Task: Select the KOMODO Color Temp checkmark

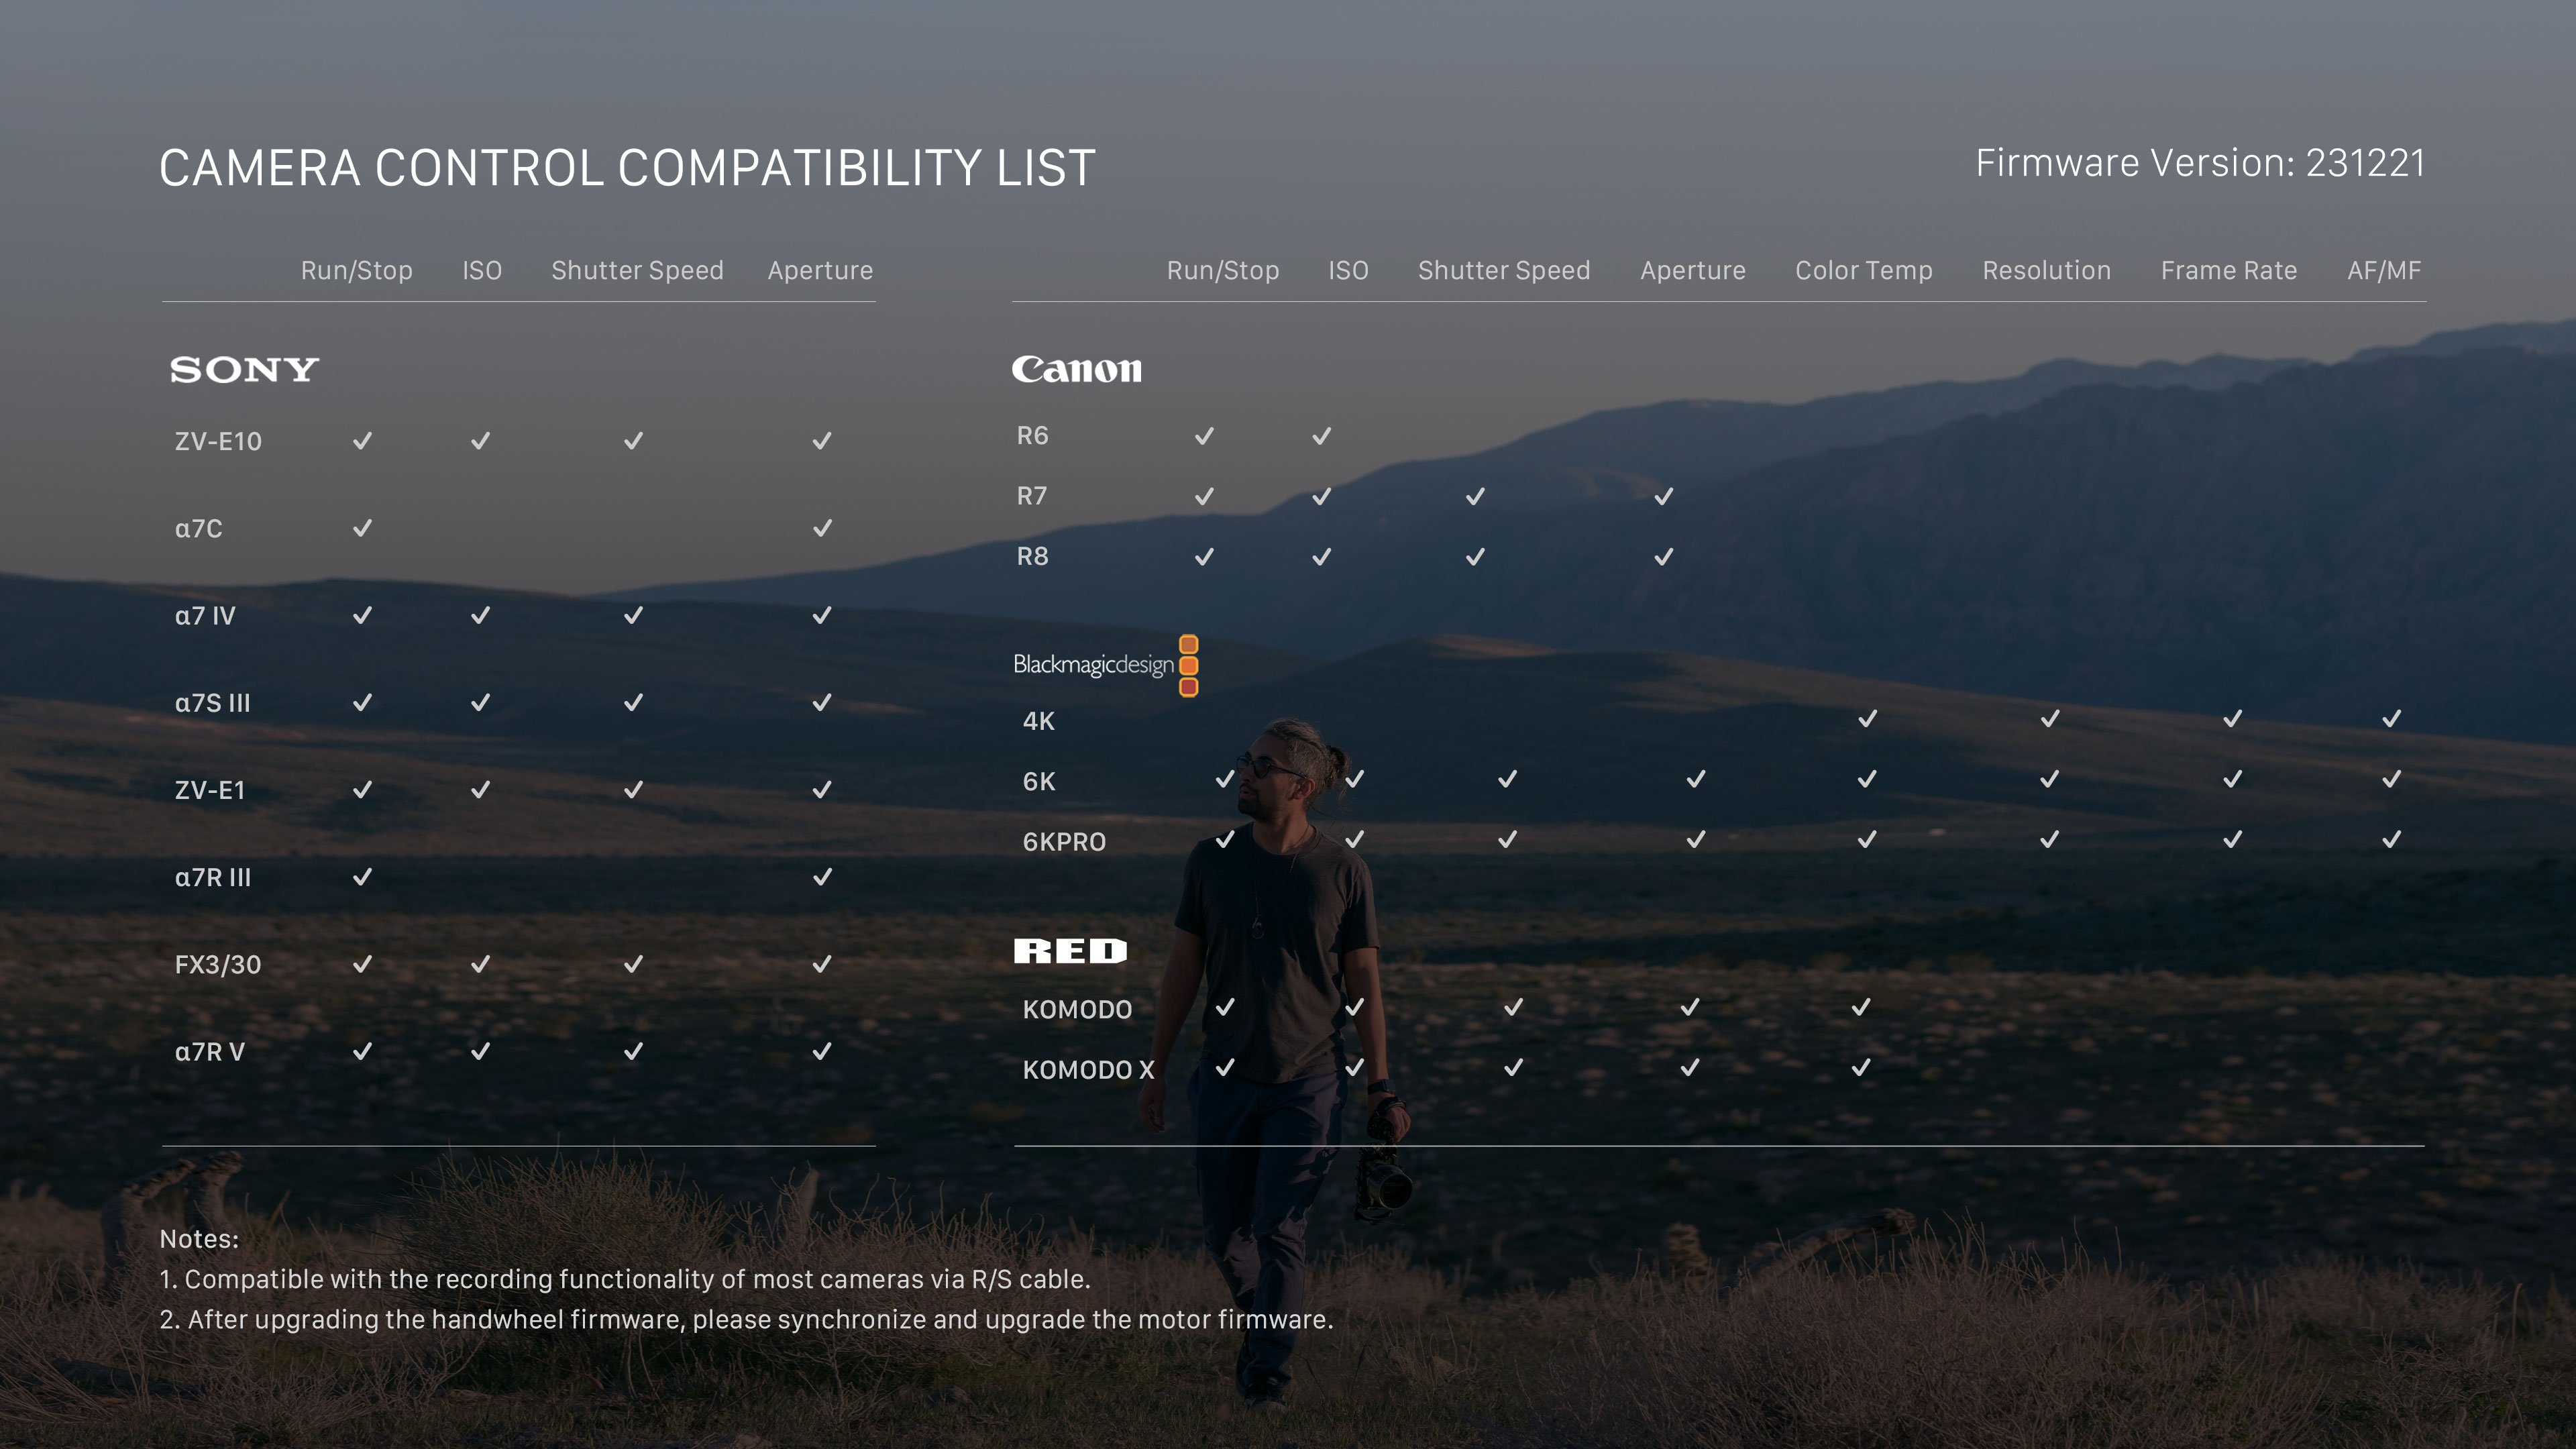Action: click(x=1861, y=1007)
